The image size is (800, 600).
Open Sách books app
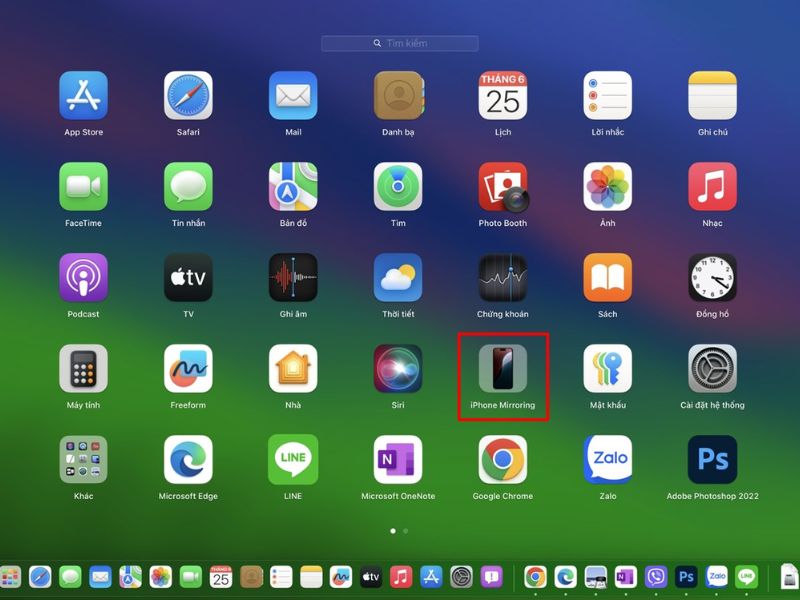click(608, 277)
